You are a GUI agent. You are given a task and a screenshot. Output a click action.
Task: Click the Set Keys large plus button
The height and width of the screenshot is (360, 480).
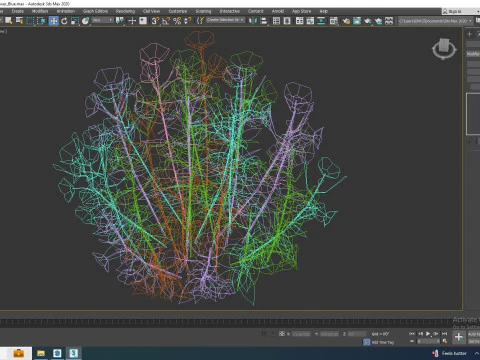[459, 337]
